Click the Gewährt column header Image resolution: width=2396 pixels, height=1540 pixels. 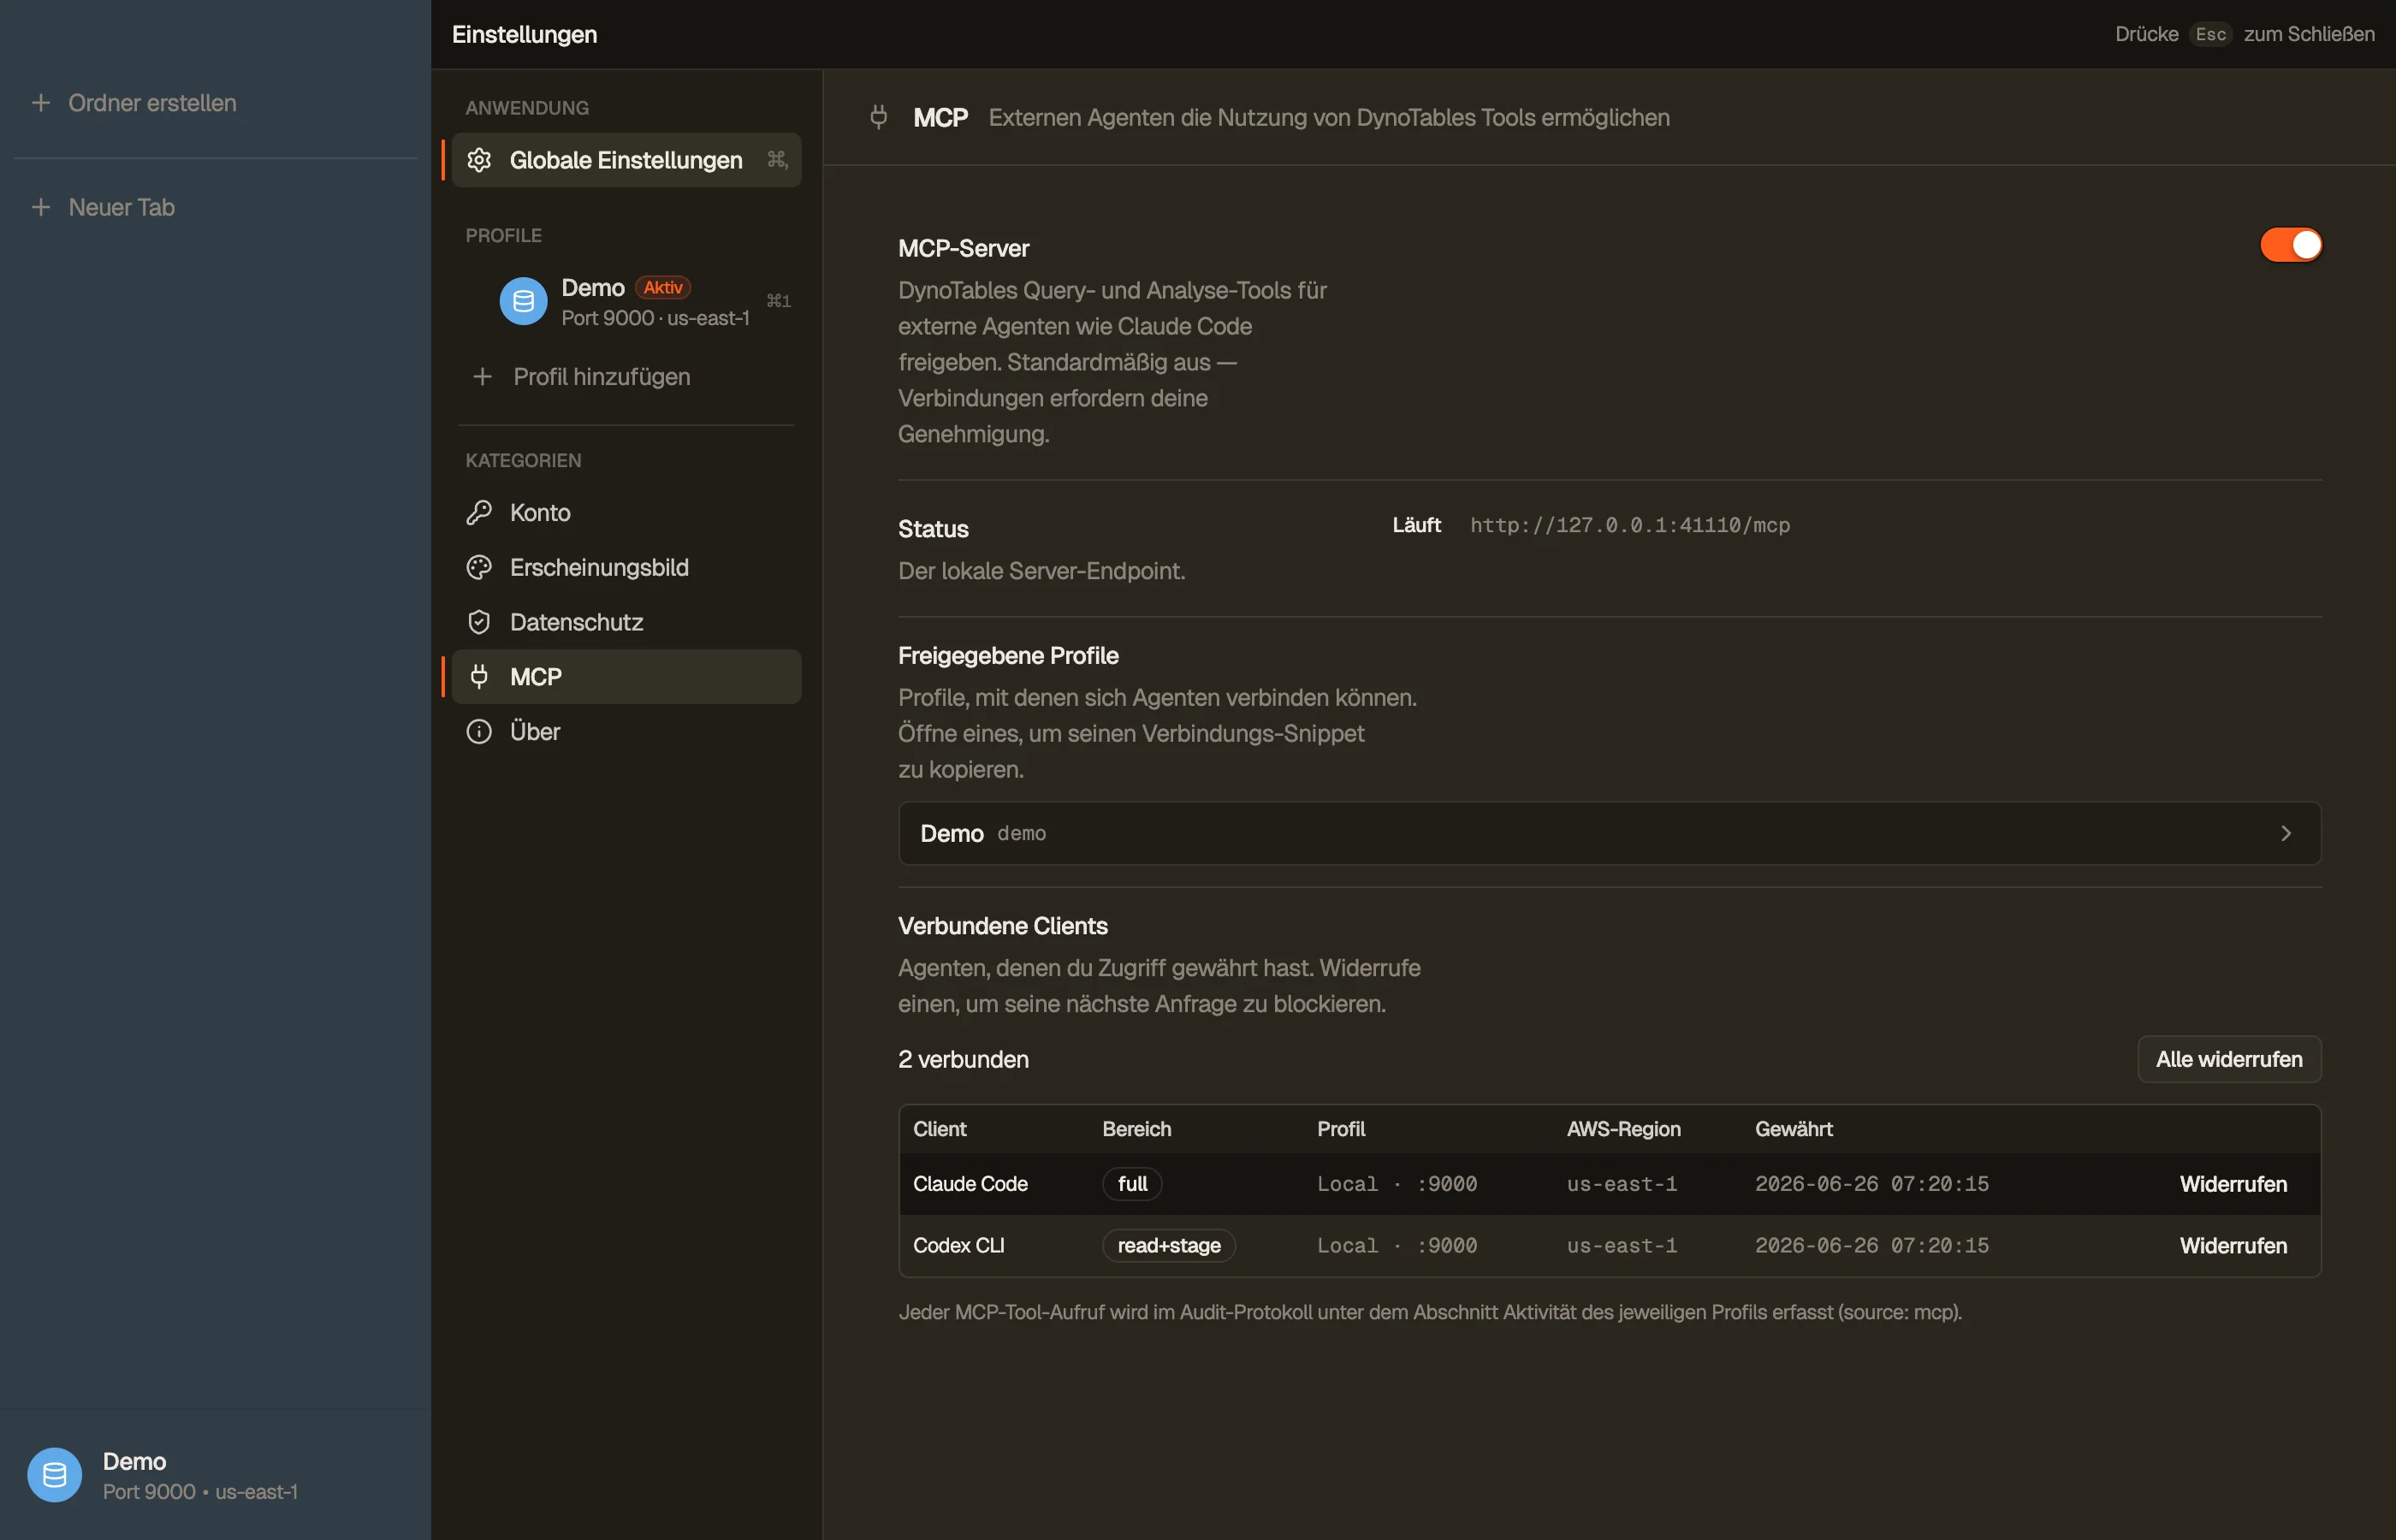pos(1793,1129)
